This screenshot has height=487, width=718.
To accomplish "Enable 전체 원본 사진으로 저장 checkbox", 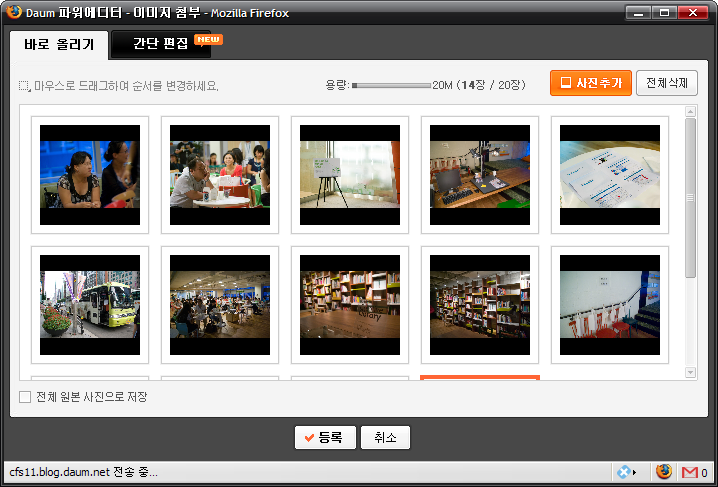I will [25, 397].
